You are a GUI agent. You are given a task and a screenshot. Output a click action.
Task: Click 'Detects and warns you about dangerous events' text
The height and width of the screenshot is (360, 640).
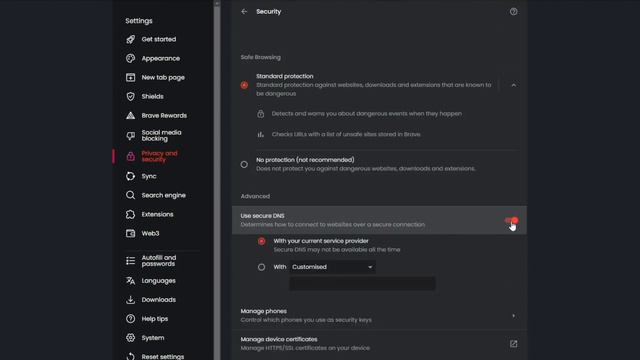(367, 113)
